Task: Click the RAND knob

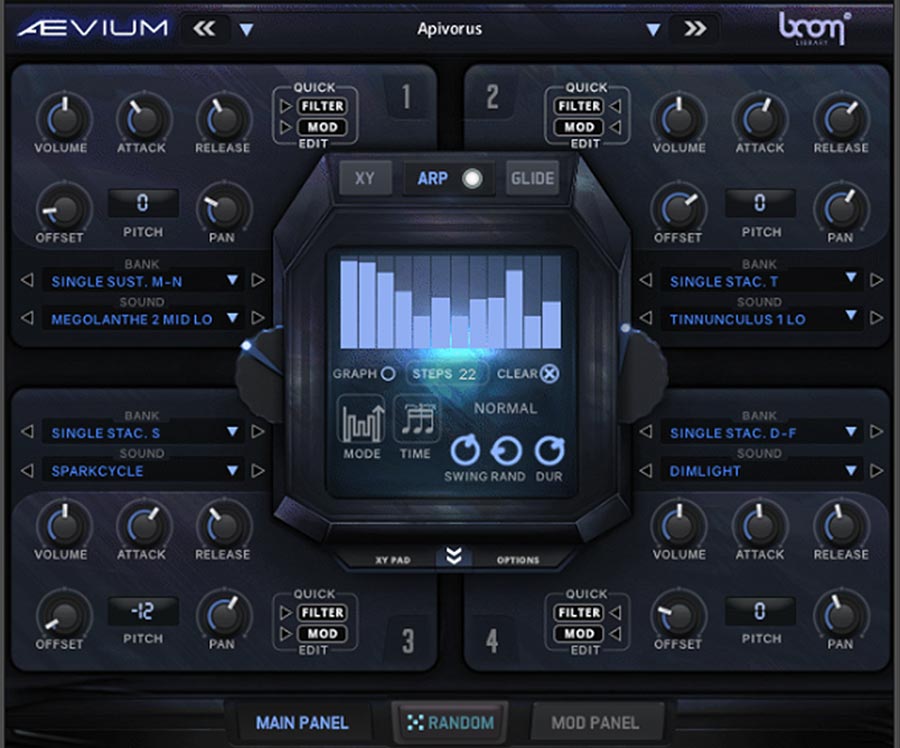Action: (507, 450)
